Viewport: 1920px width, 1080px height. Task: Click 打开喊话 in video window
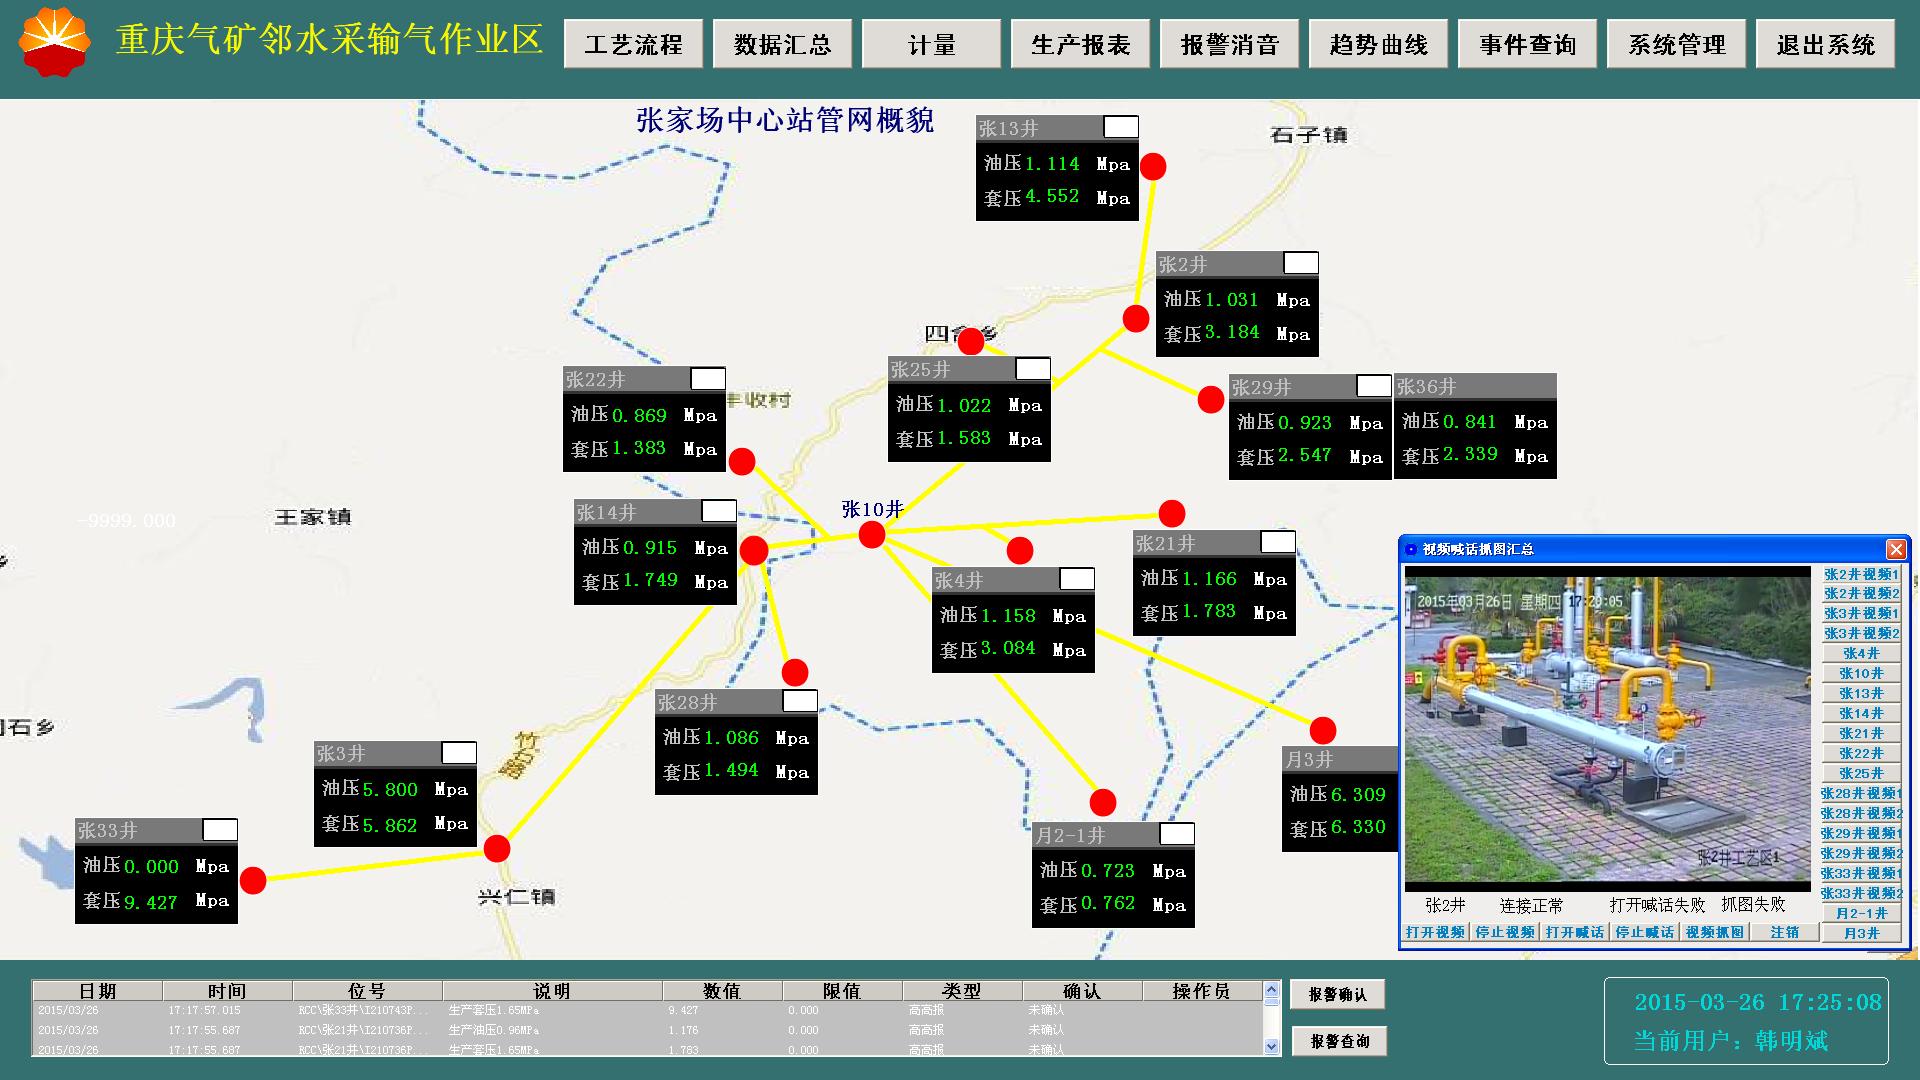(x=1575, y=932)
